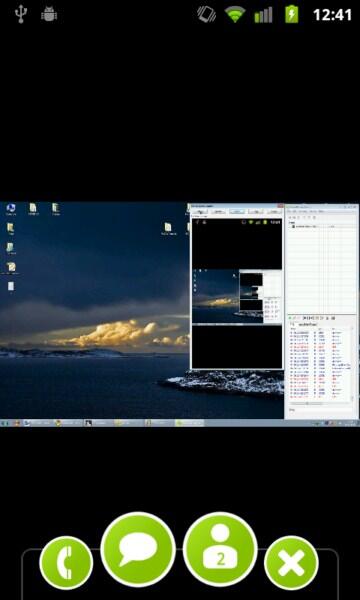The width and height of the screenshot is (360, 600).
Task: Click the horizontal scrollbar under the log list
Action: (x=321, y=403)
